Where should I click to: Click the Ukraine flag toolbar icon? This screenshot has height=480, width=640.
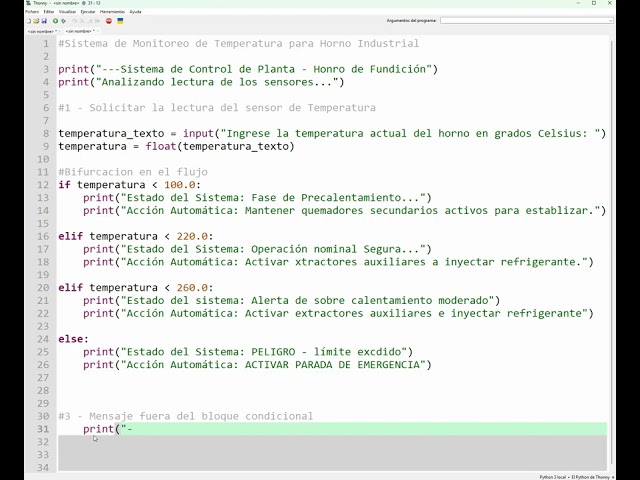(x=120, y=21)
